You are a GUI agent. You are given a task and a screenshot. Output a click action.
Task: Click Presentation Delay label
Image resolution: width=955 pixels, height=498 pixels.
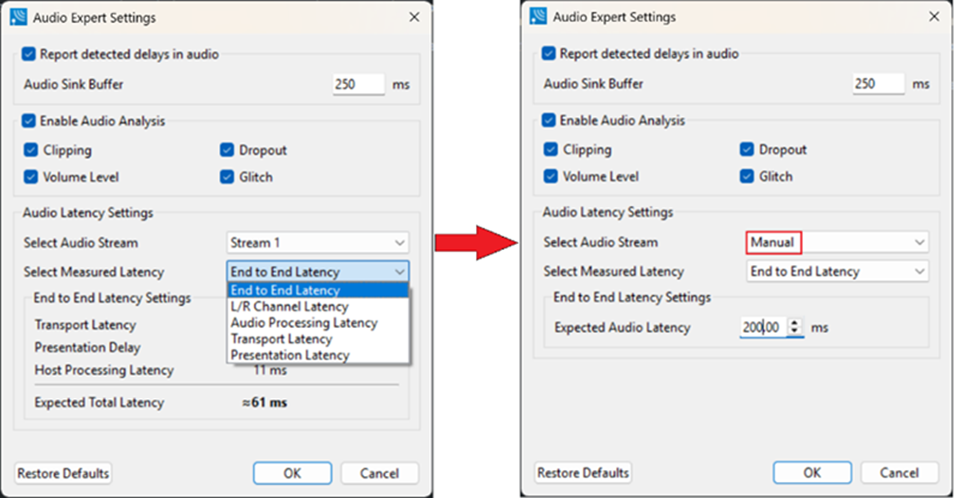(87, 348)
